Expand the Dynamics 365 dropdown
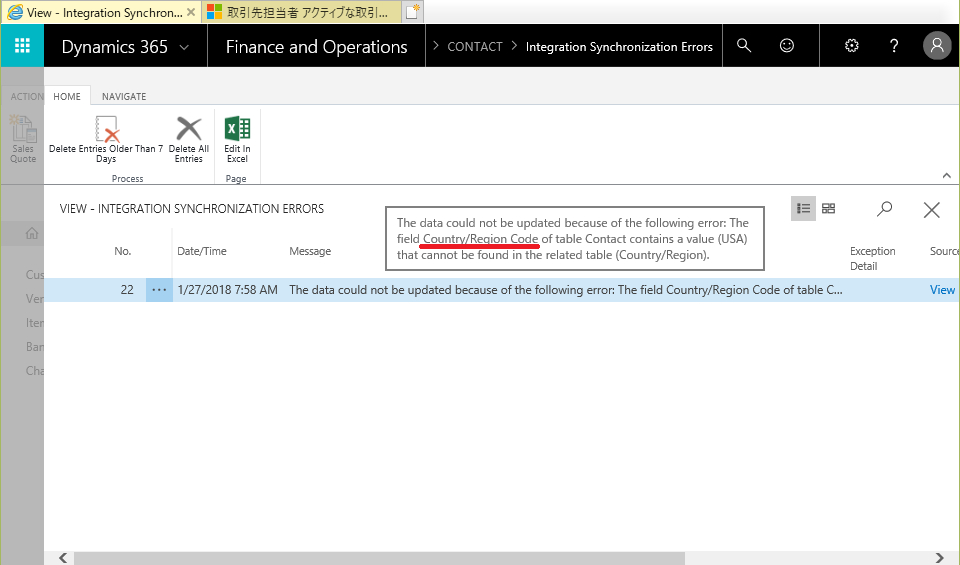This screenshot has height=565, width=960. (x=184, y=47)
